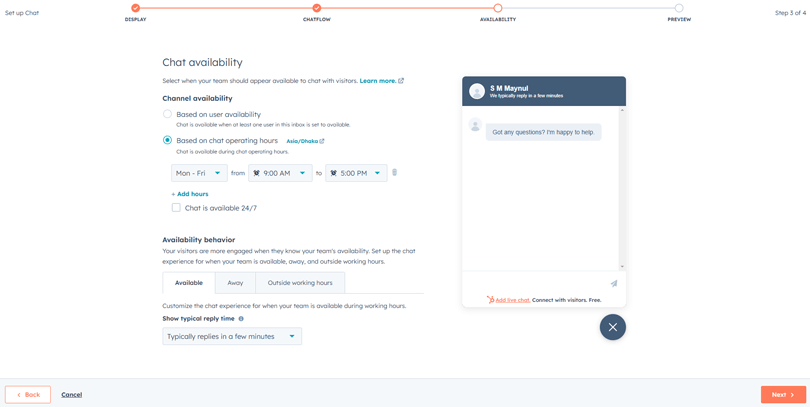Click the Step 3 of 4 text
The height and width of the screenshot is (407, 810).
[790, 13]
